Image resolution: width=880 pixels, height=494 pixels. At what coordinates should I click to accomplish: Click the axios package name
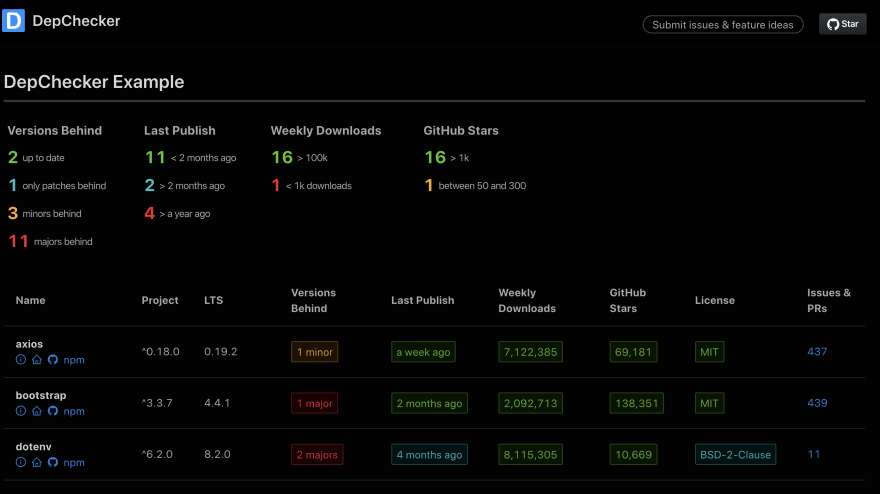pos(29,344)
